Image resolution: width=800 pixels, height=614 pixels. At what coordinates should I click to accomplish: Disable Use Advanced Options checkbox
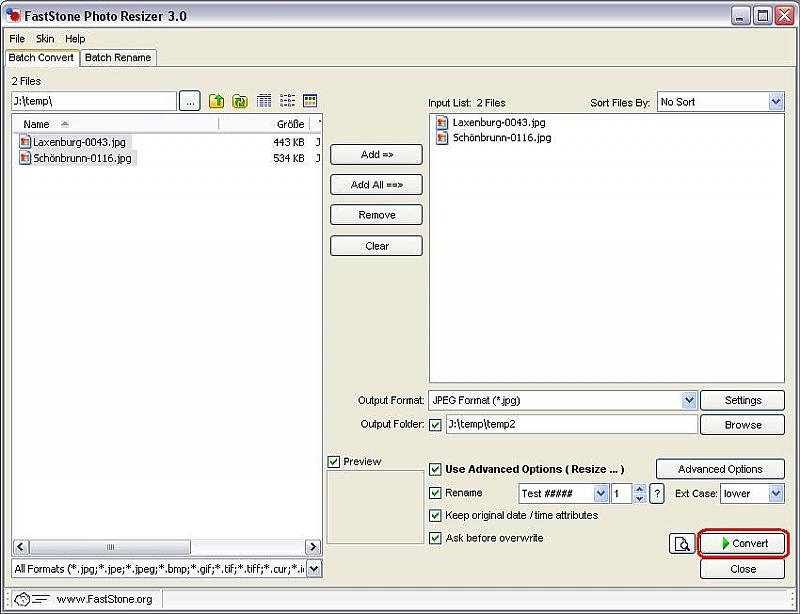tap(435, 469)
